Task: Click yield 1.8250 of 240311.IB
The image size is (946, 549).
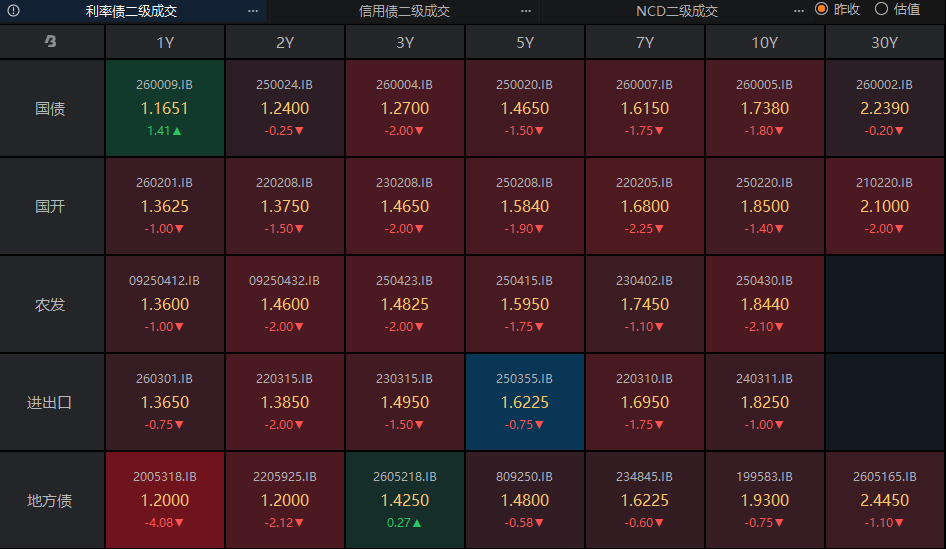Action: tap(764, 402)
